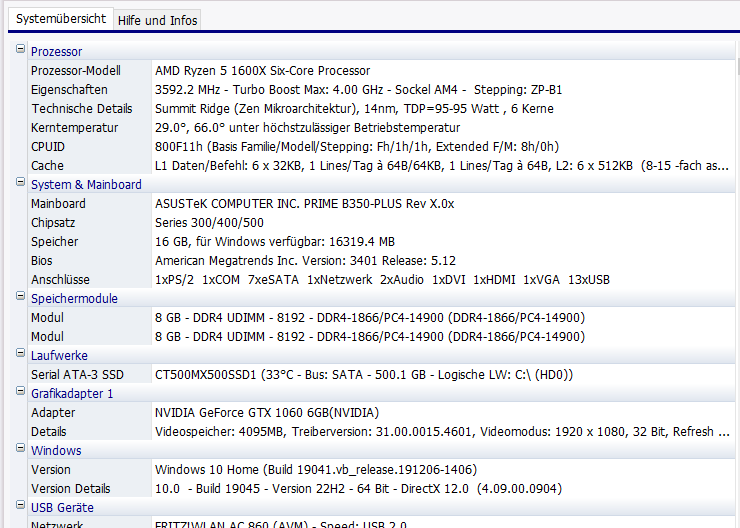The height and width of the screenshot is (528, 740).
Task: Select the L1 Daten/Befehl cache value
Action: tap(442, 166)
